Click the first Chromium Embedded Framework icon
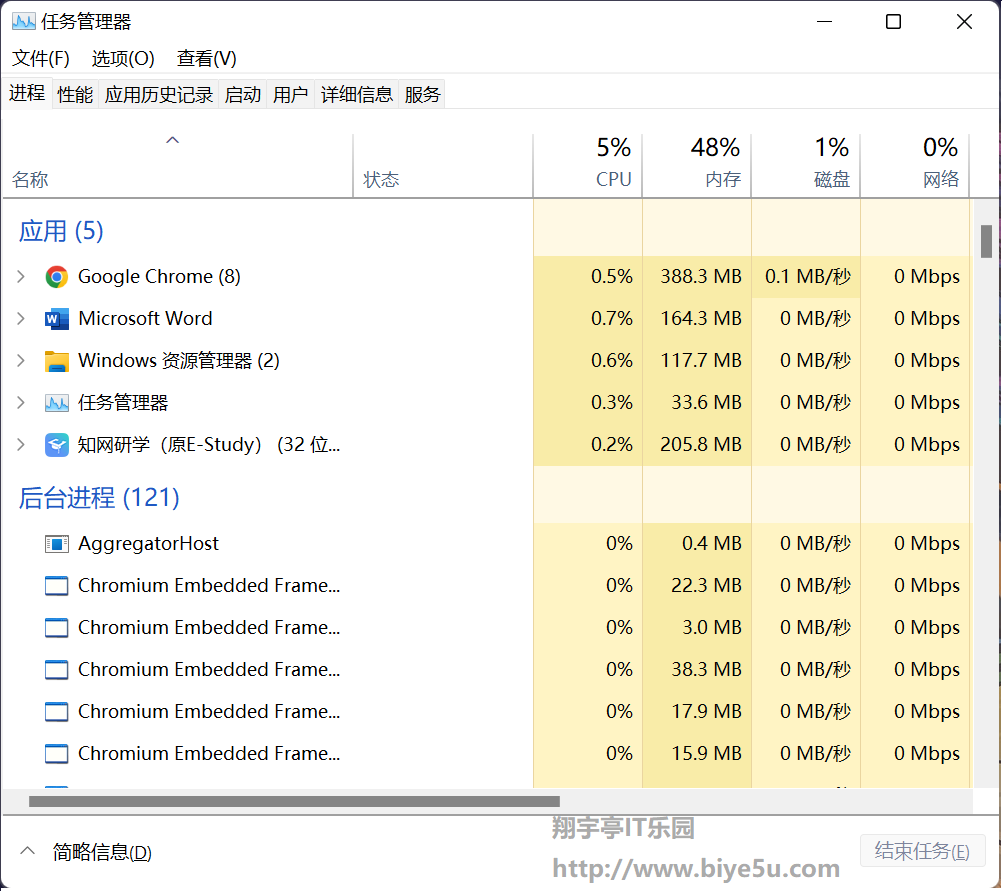Viewport: 1002px width, 891px height. pyautogui.click(x=57, y=586)
